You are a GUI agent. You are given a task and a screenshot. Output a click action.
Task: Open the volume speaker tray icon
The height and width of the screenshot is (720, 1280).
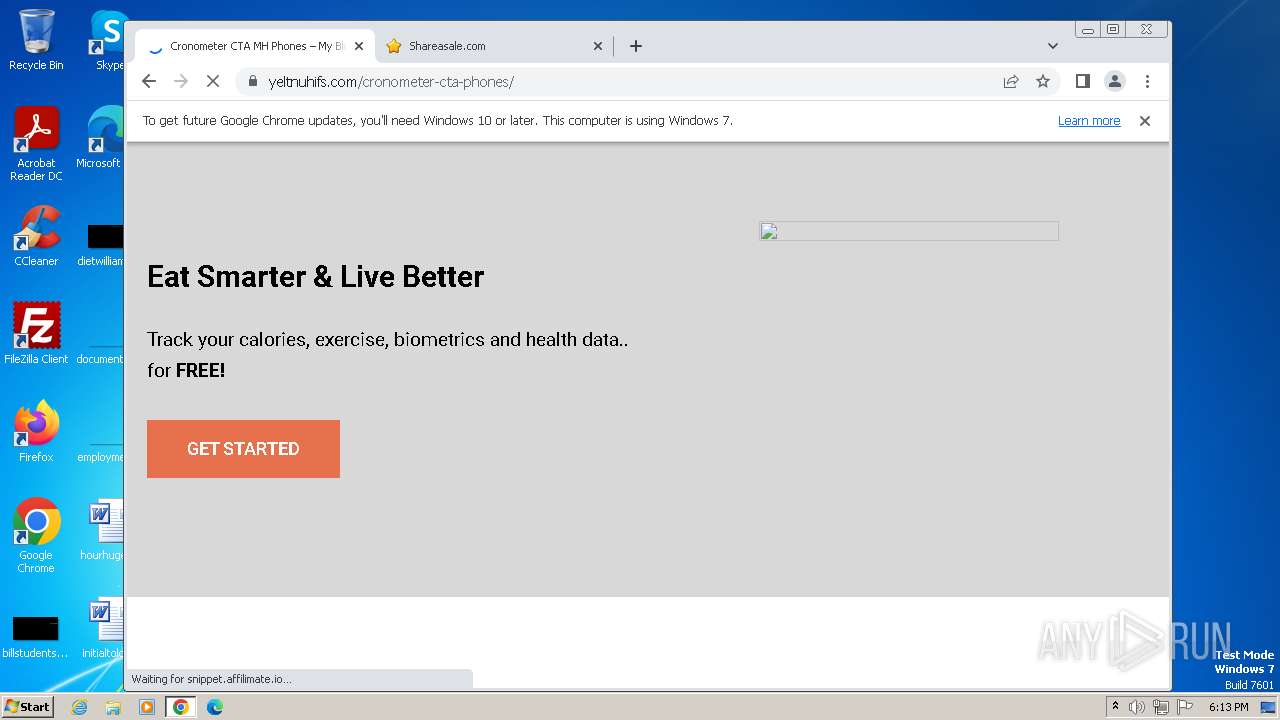1137,707
